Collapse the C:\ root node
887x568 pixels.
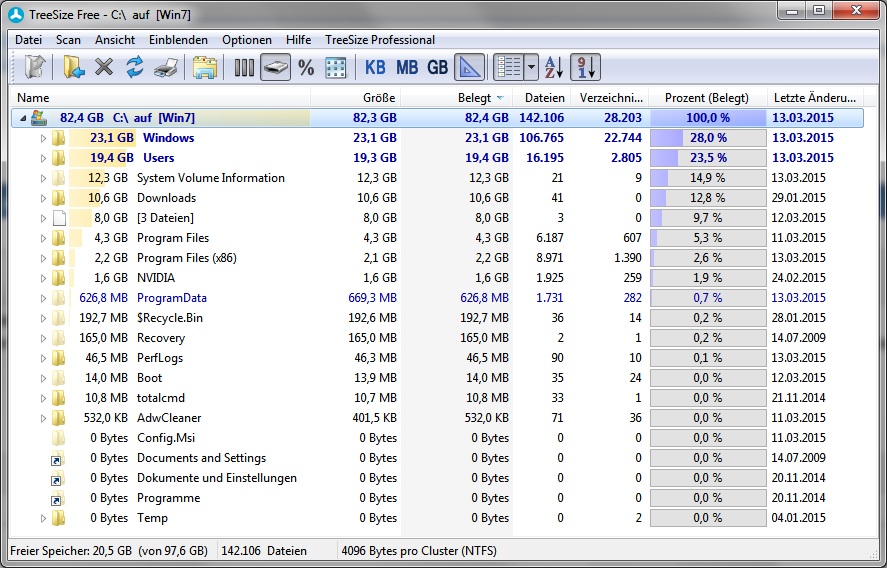click(23, 118)
